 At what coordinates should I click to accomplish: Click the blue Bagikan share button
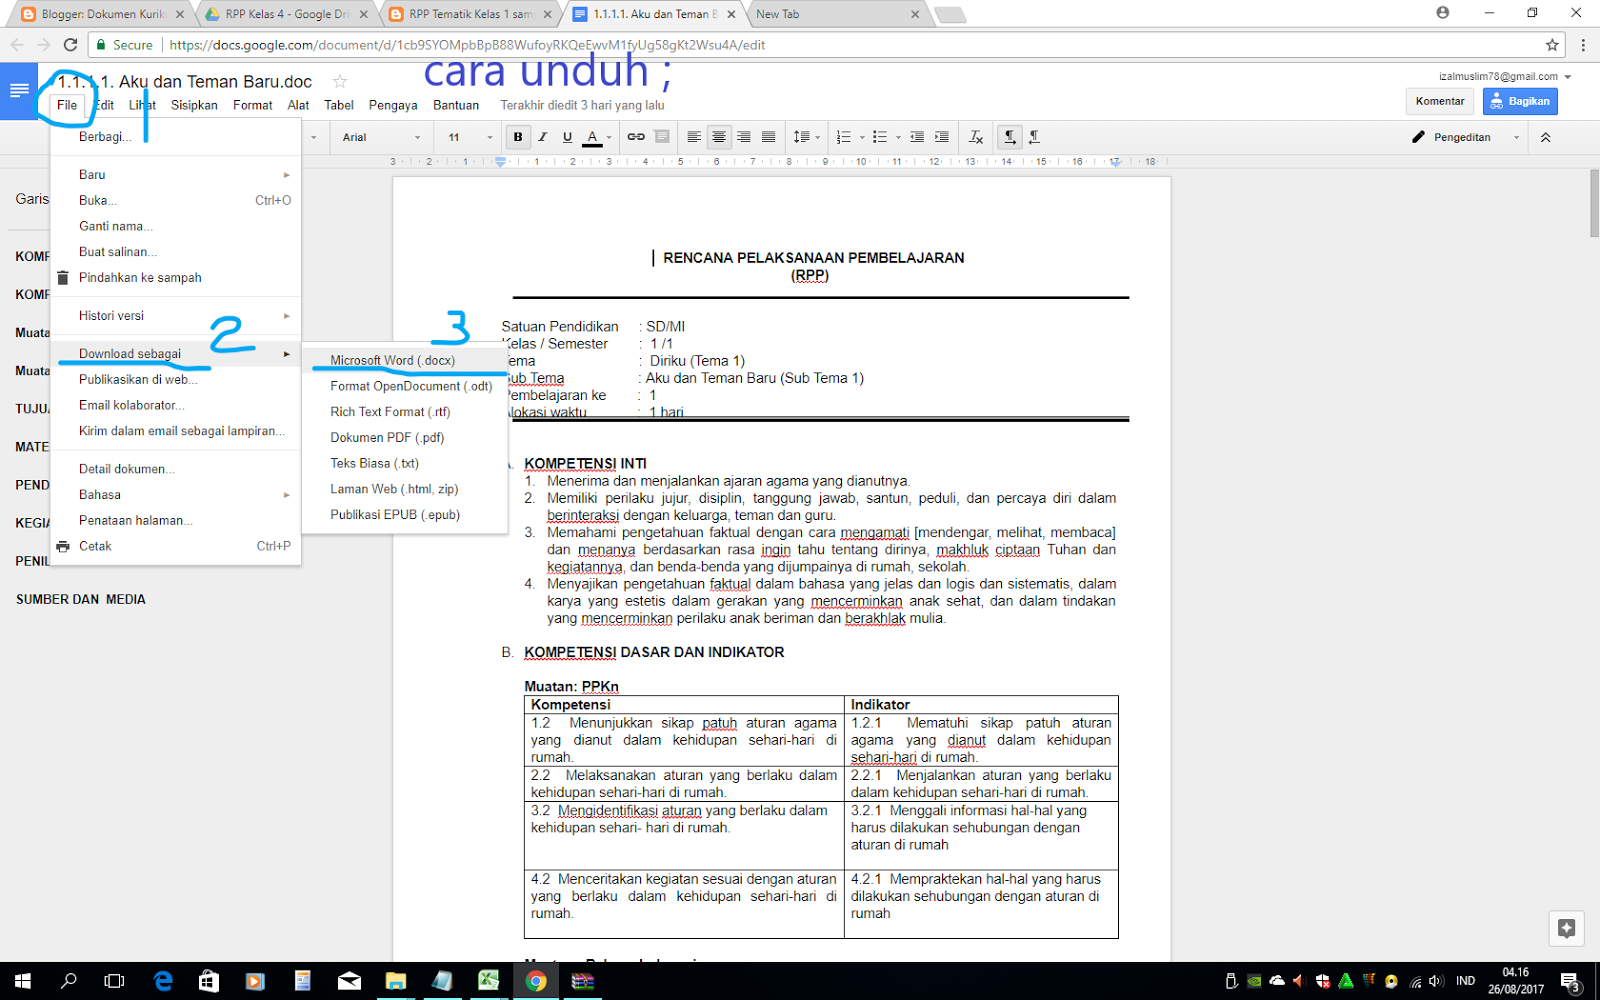[1520, 101]
